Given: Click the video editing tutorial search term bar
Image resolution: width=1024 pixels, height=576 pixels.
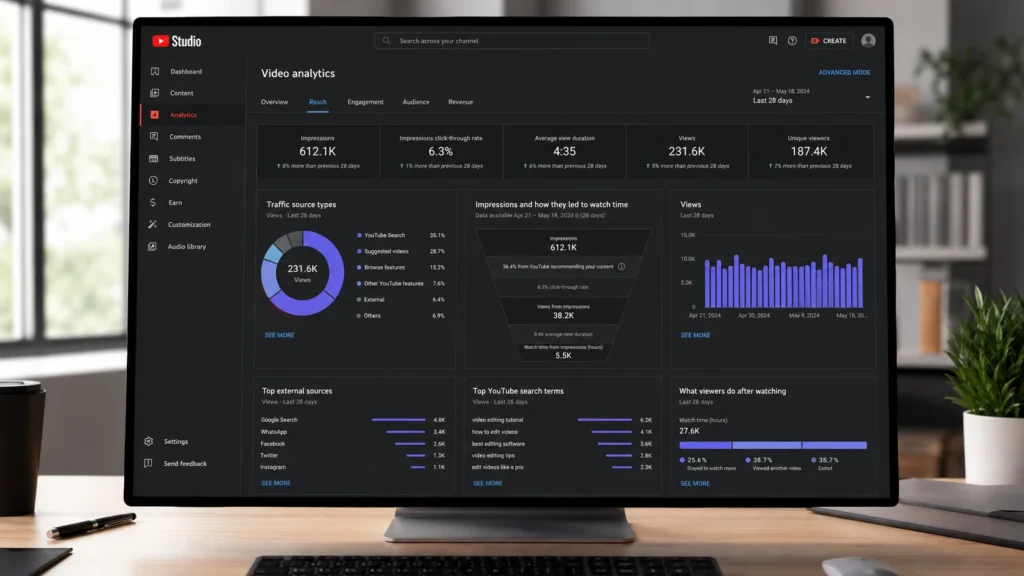Looking at the screenshot, I should click(605, 420).
